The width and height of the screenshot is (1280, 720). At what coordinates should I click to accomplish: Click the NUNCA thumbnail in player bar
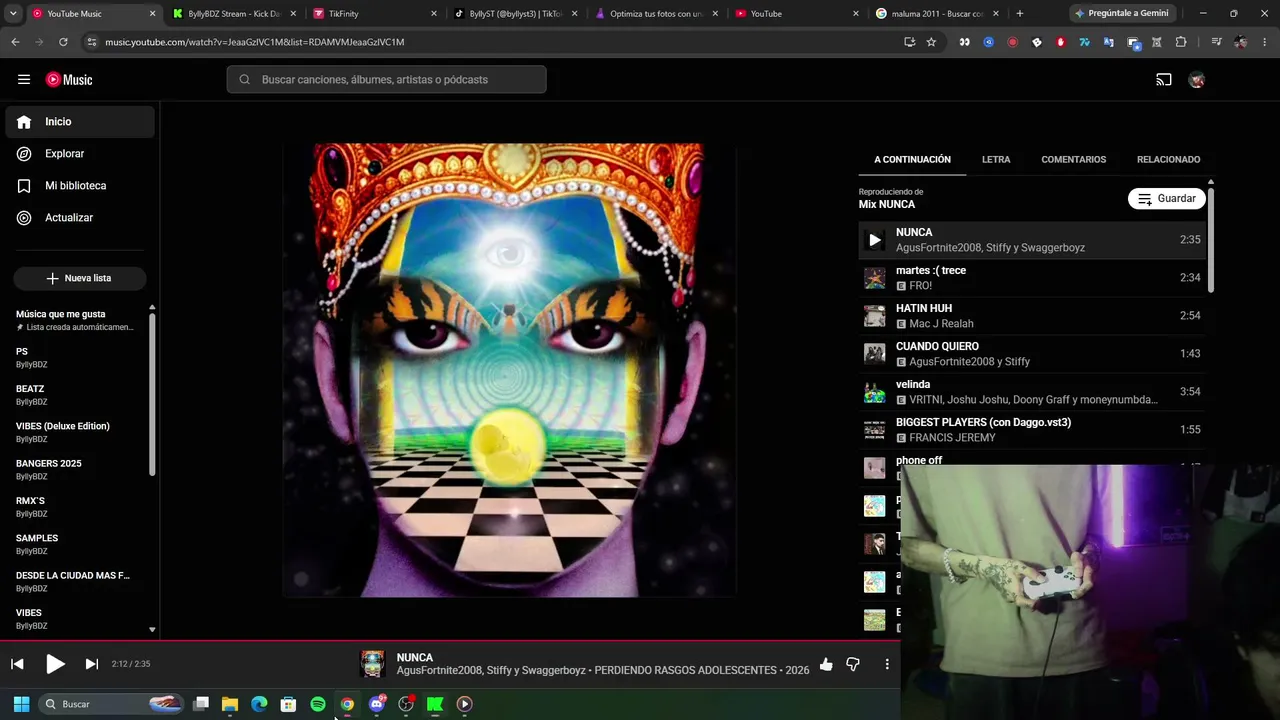(x=373, y=664)
